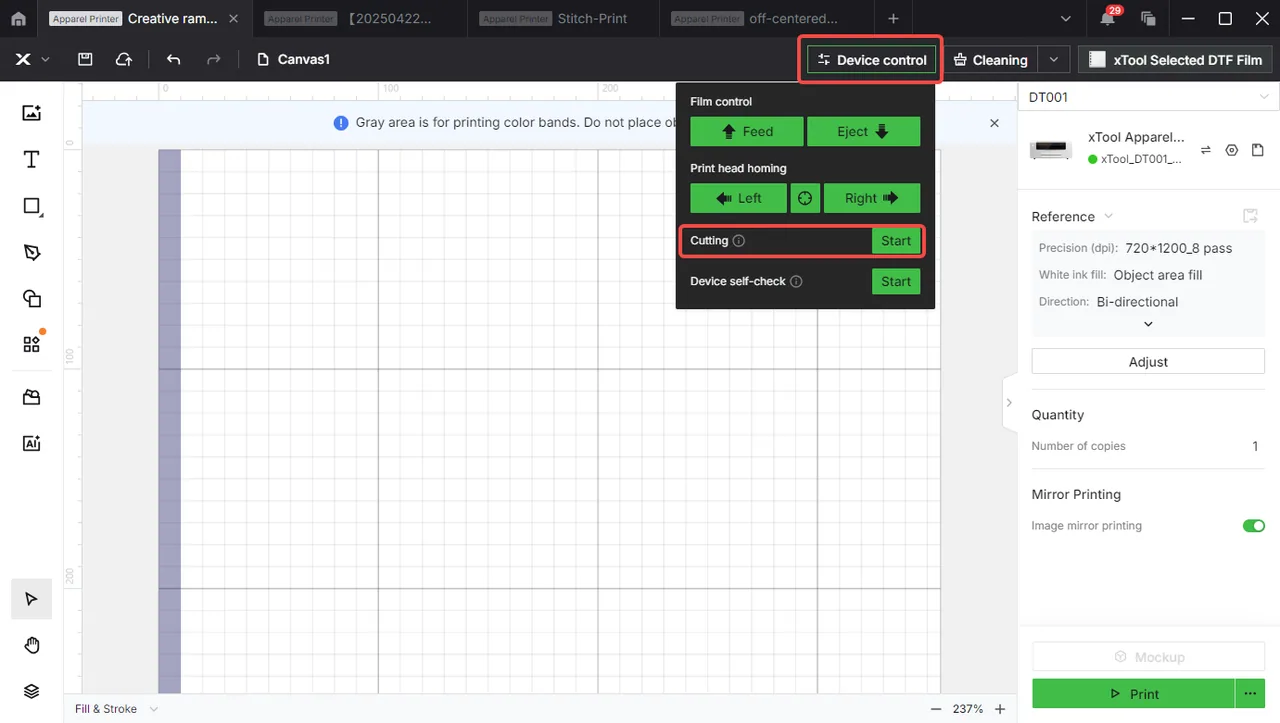Choose xTool Selected DTF Film material
1280x723 pixels.
(x=1175, y=60)
